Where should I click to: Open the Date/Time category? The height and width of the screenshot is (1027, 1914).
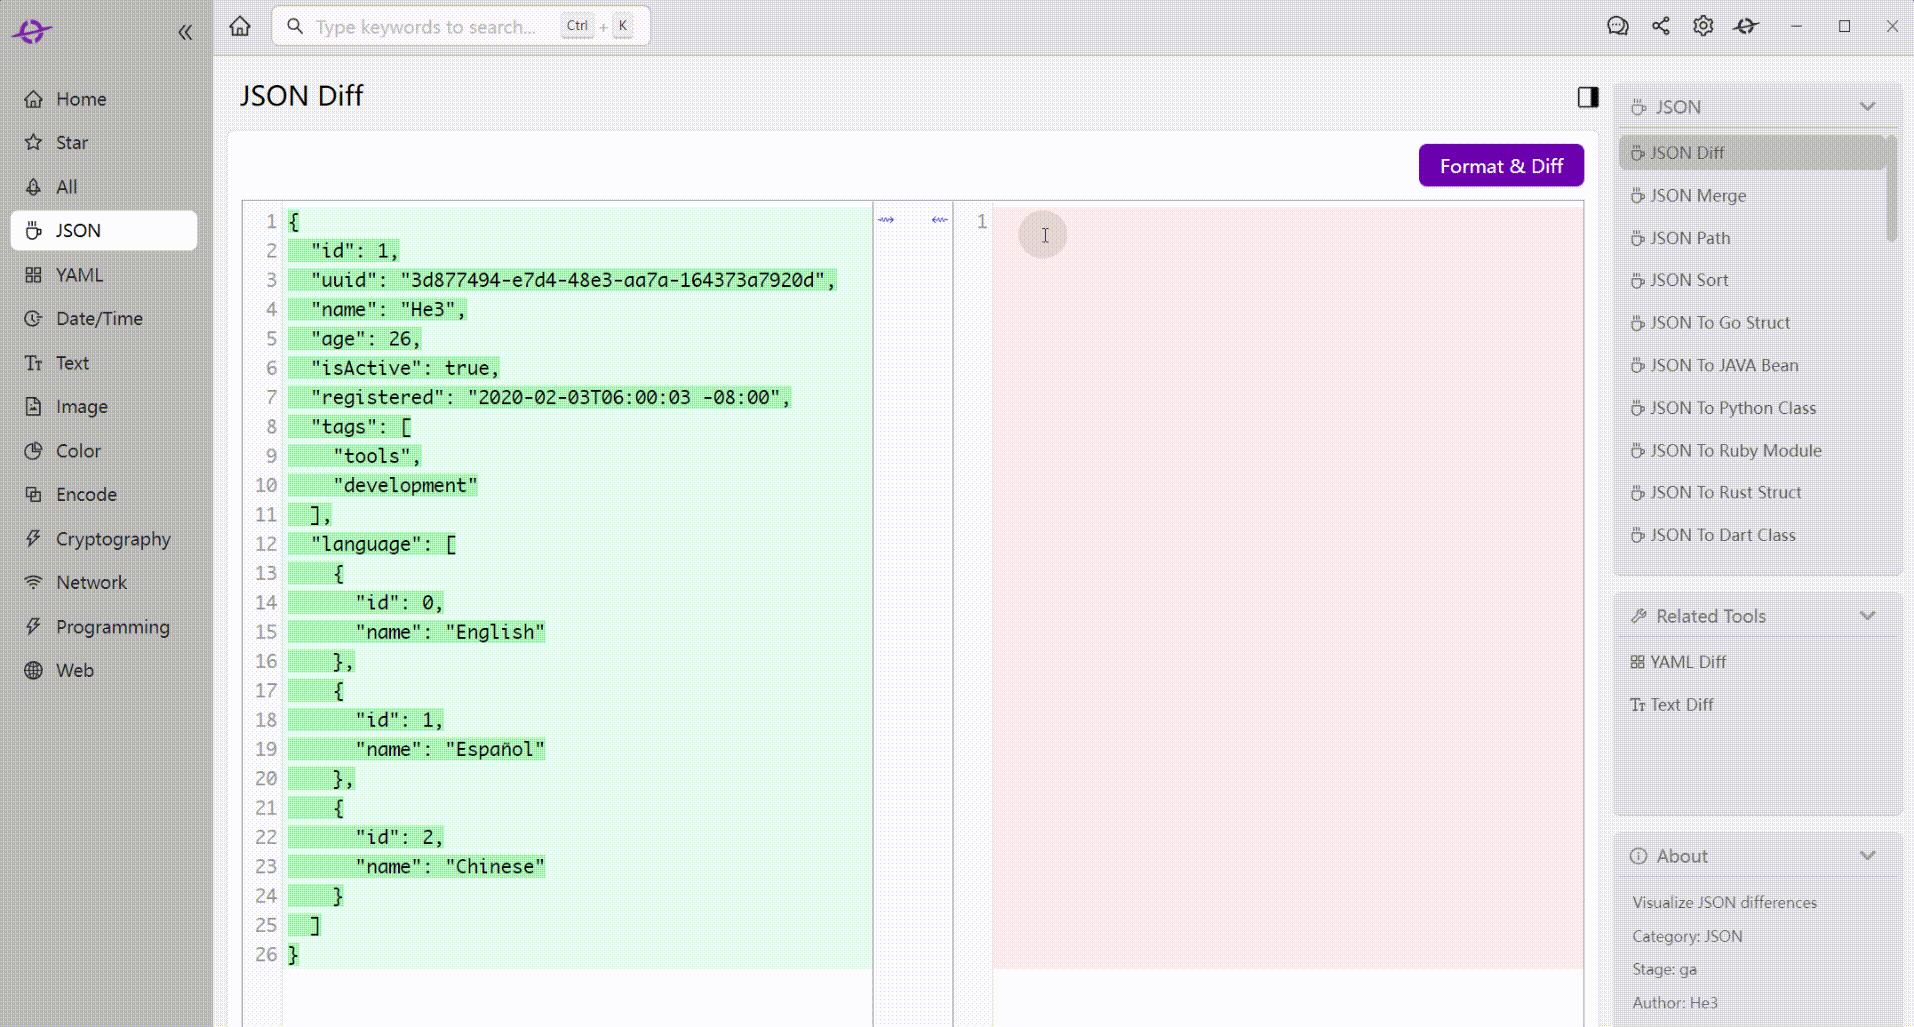click(104, 319)
